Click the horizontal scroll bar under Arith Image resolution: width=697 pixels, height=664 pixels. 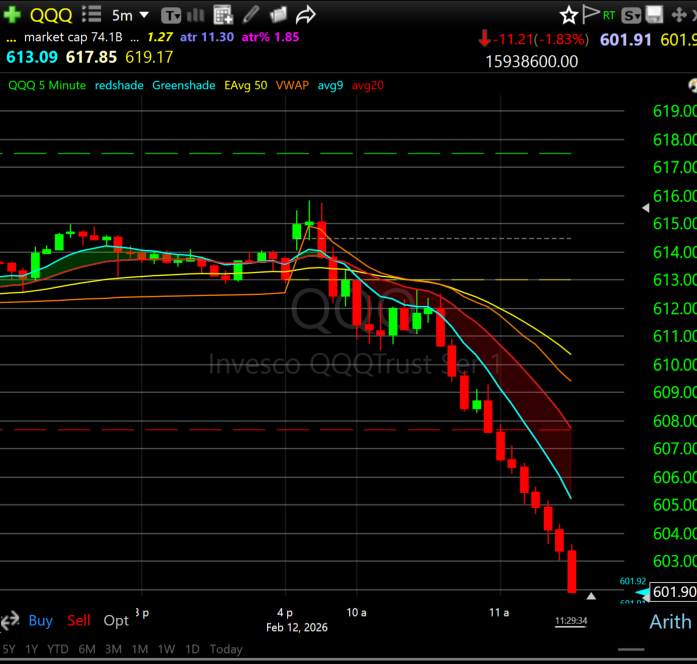(631, 650)
